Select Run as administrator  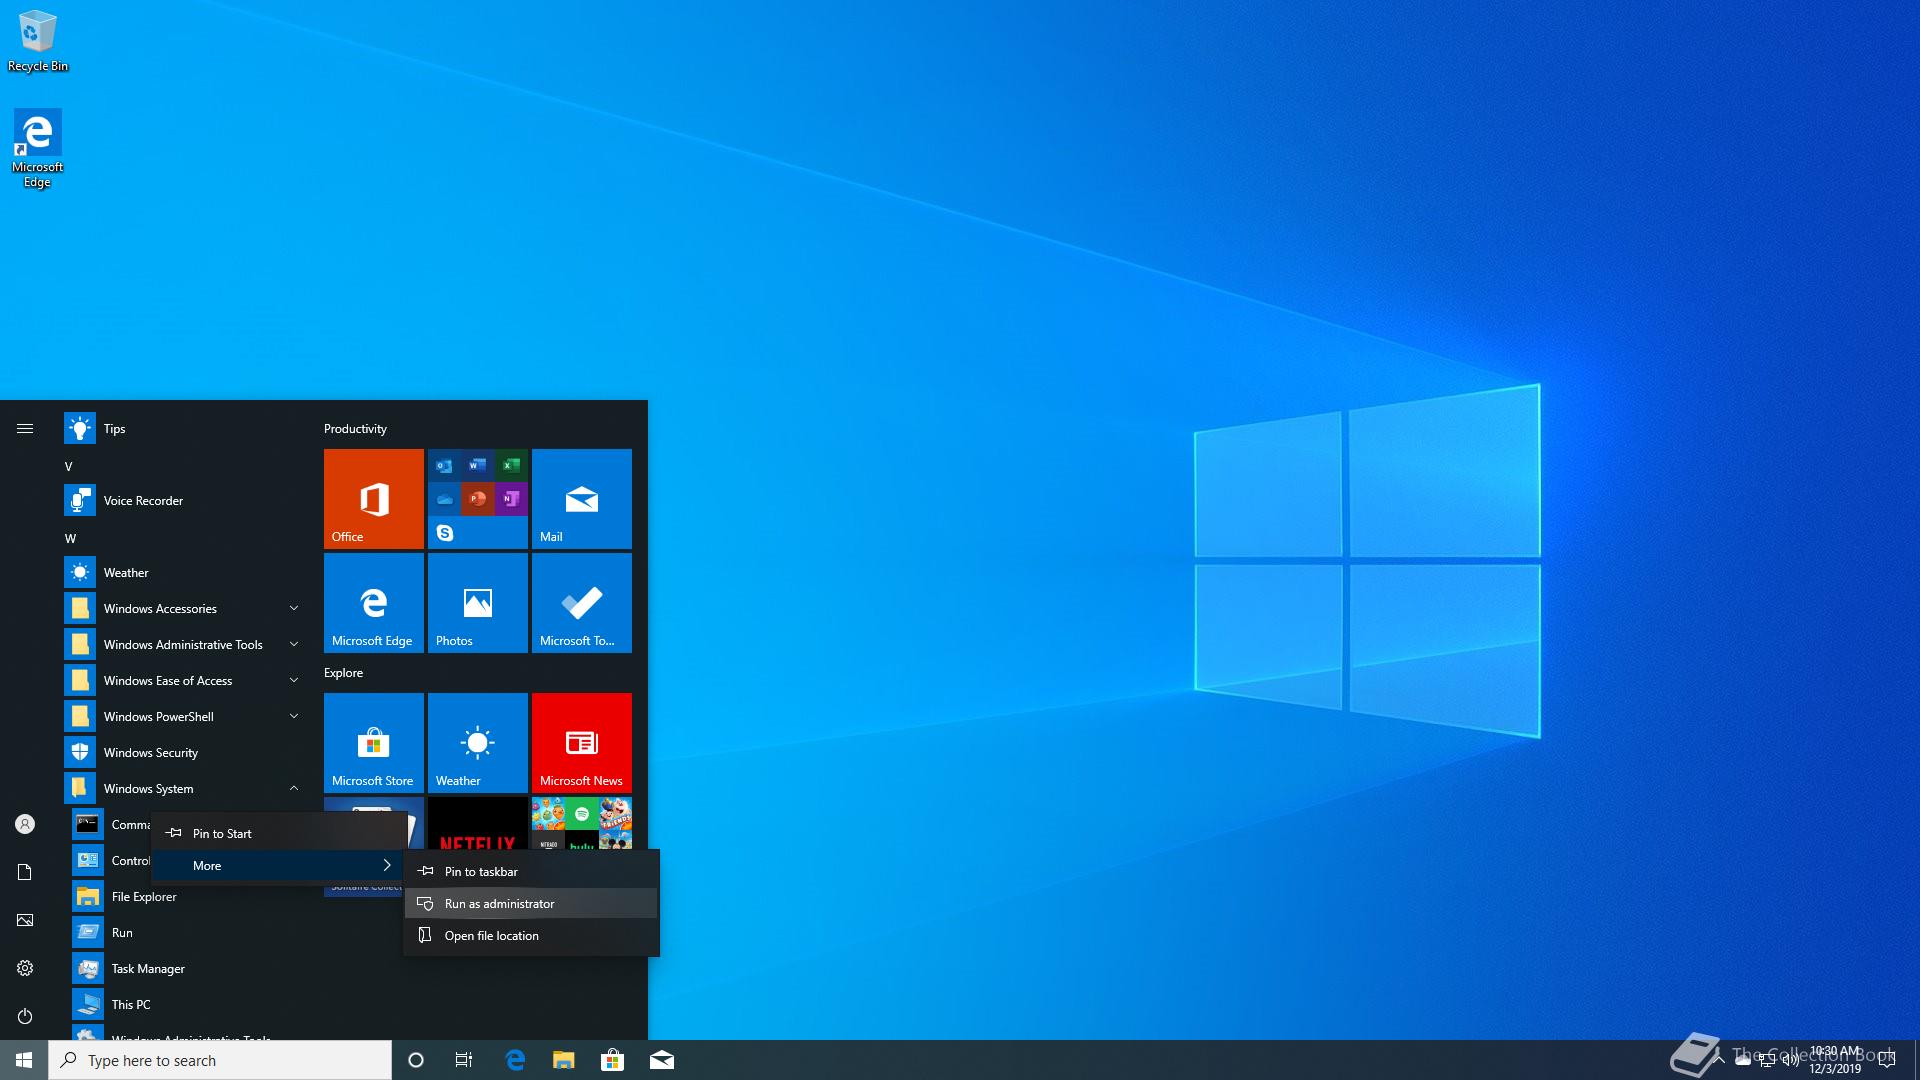coord(531,903)
